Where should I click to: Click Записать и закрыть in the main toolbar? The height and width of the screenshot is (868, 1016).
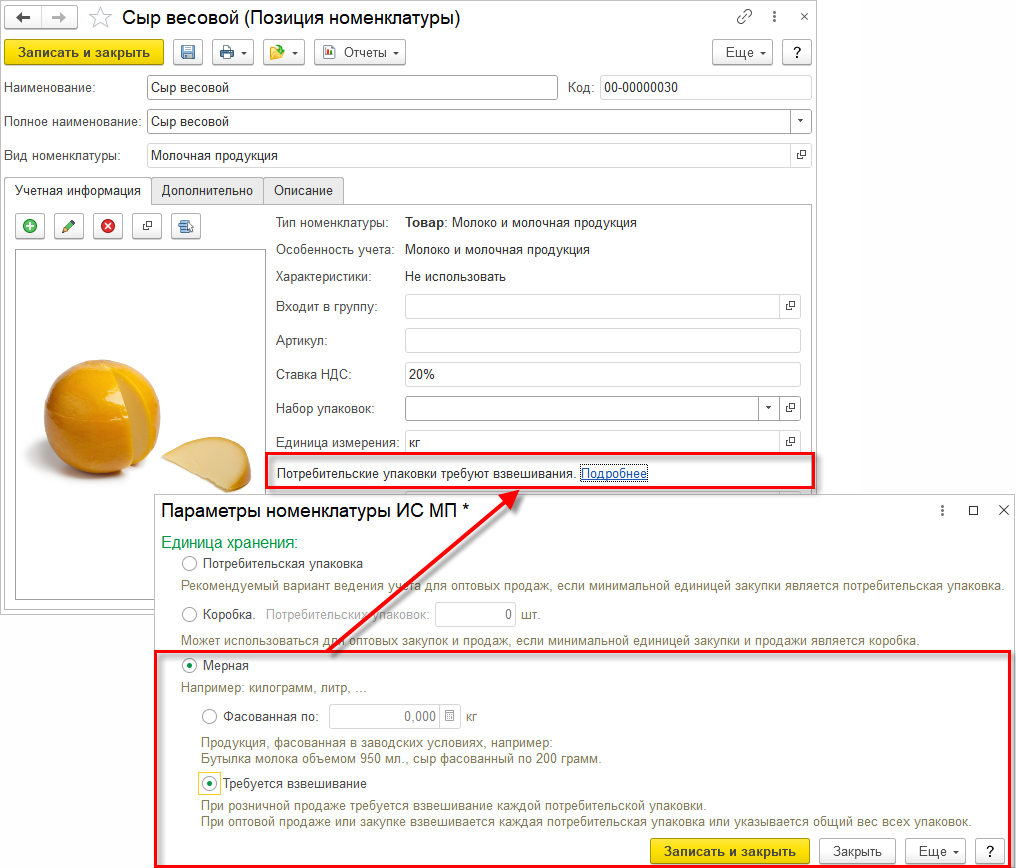(x=84, y=52)
